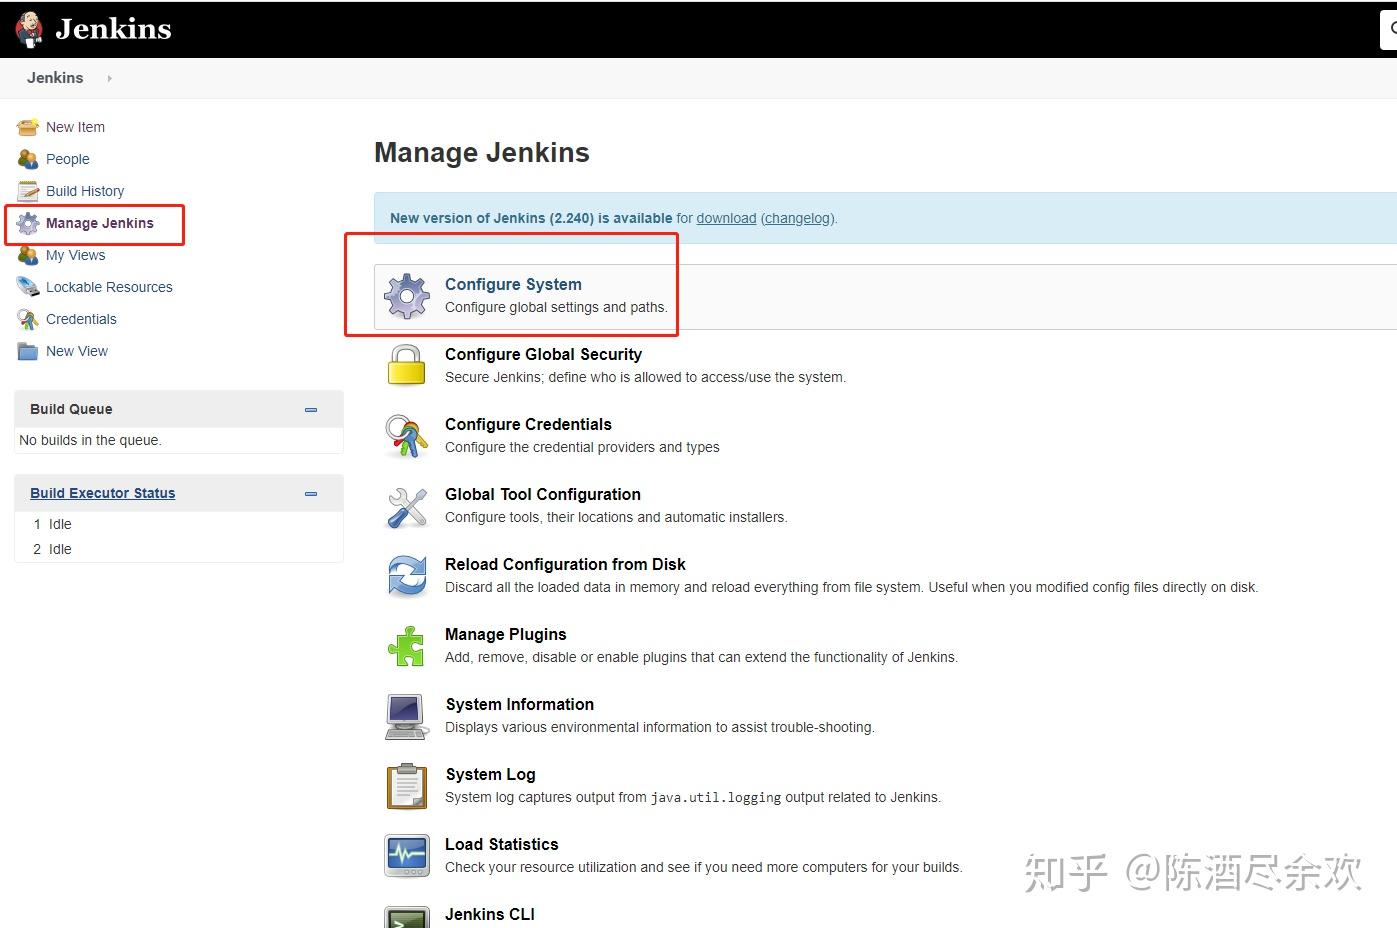Open the Build Executor Status link
The width and height of the screenshot is (1397, 928).
pos(102,493)
